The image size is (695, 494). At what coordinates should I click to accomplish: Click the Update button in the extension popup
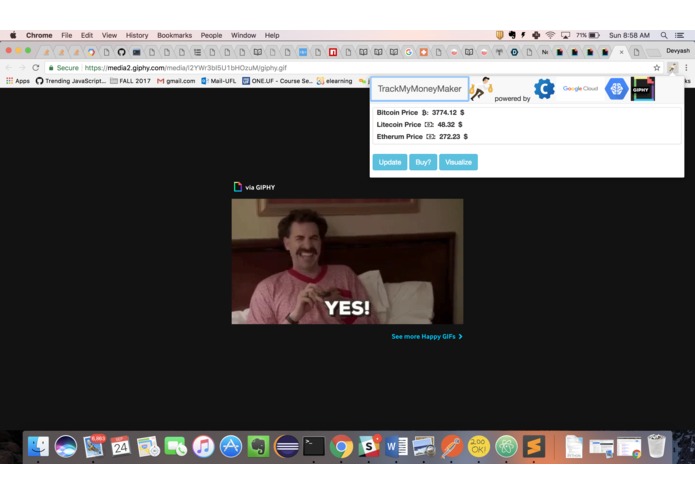[x=390, y=162]
